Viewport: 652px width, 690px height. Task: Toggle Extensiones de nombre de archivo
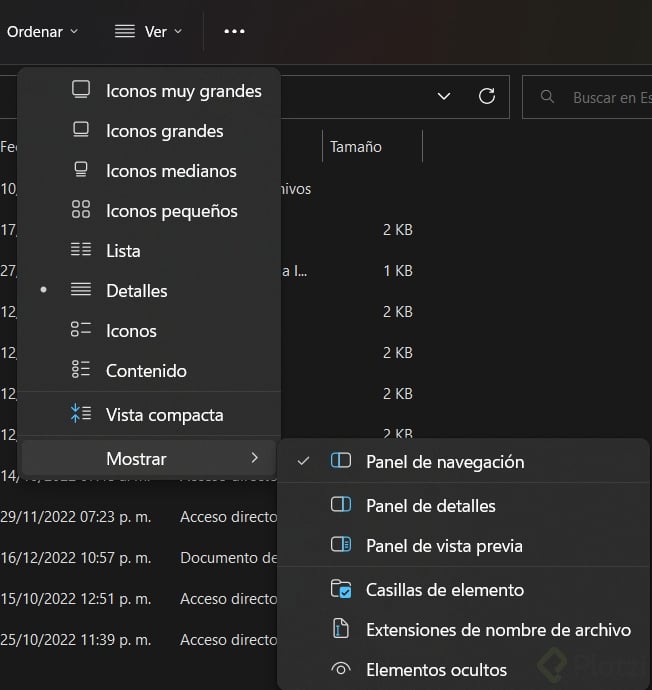point(498,629)
